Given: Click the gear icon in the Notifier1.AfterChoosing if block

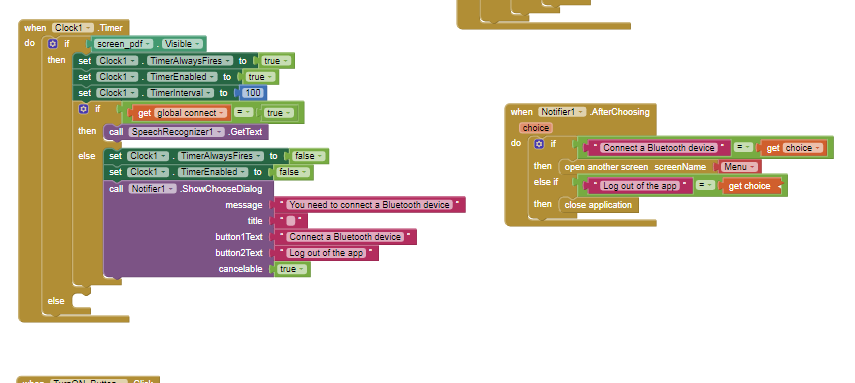Looking at the screenshot, I should point(539,144).
